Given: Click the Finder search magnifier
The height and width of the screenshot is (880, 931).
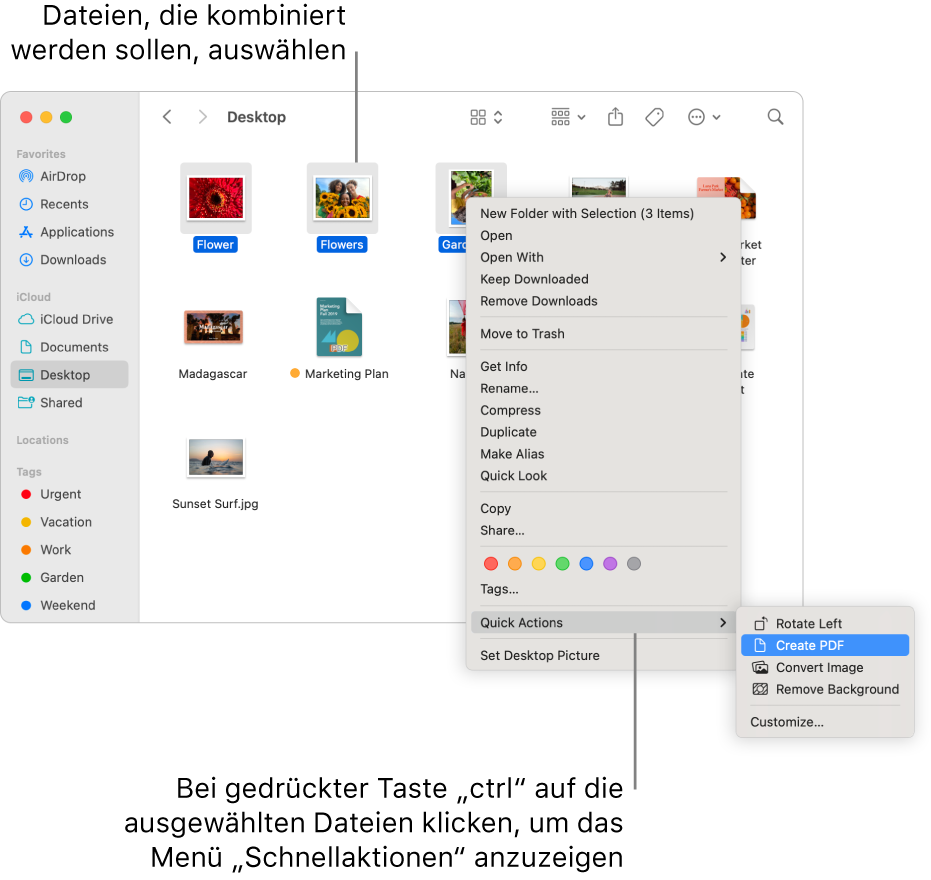Looking at the screenshot, I should pyautogui.click(x=775, y=117).
